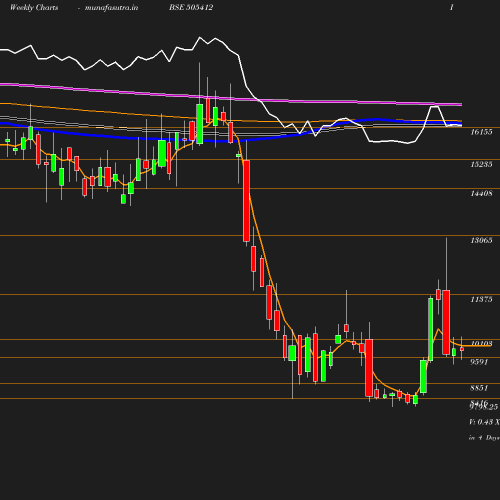The width and height of the screenshot is (500, 500).
Task: Click the 11375 price level label
Action: (481, 299)
